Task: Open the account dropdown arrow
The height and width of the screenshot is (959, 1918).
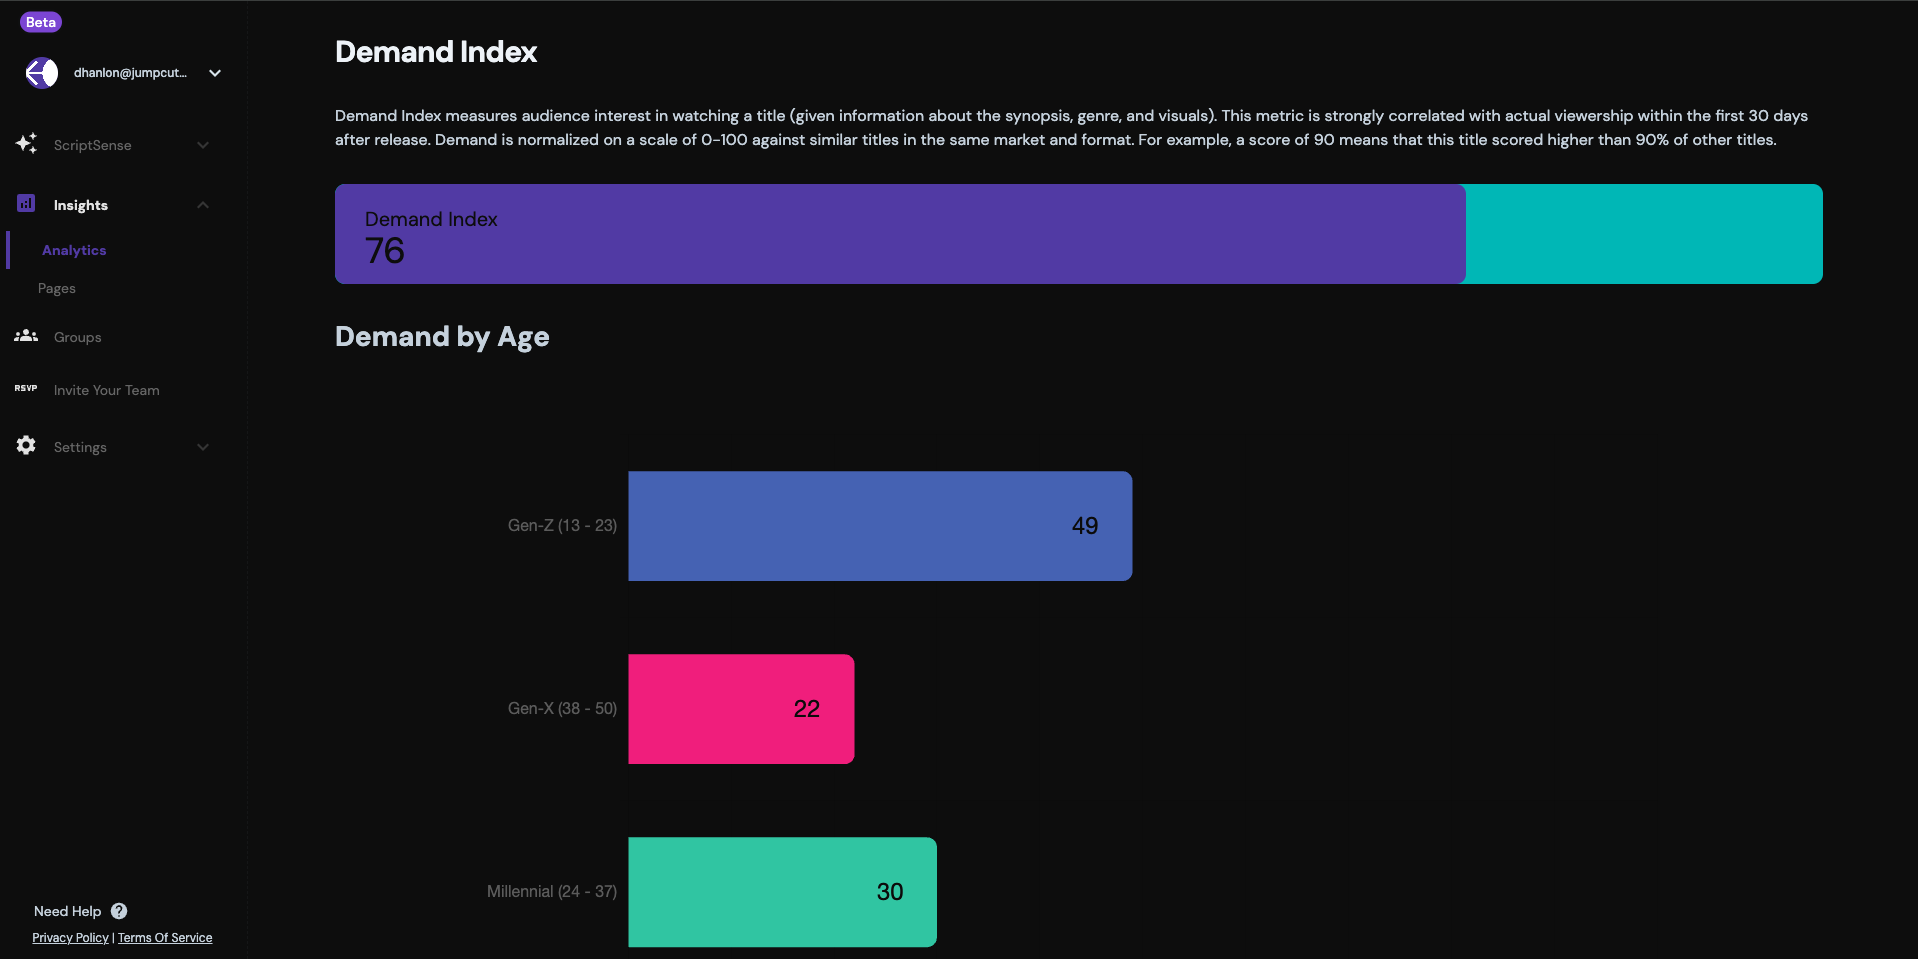Action: point(215,73)
